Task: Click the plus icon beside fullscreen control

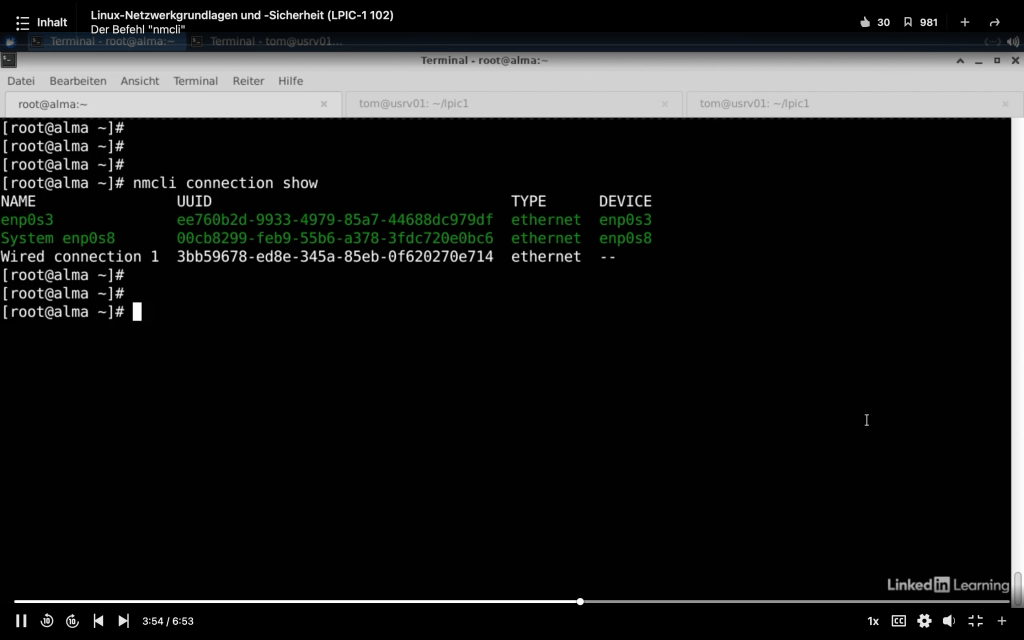Action: tap(1001, 621)
